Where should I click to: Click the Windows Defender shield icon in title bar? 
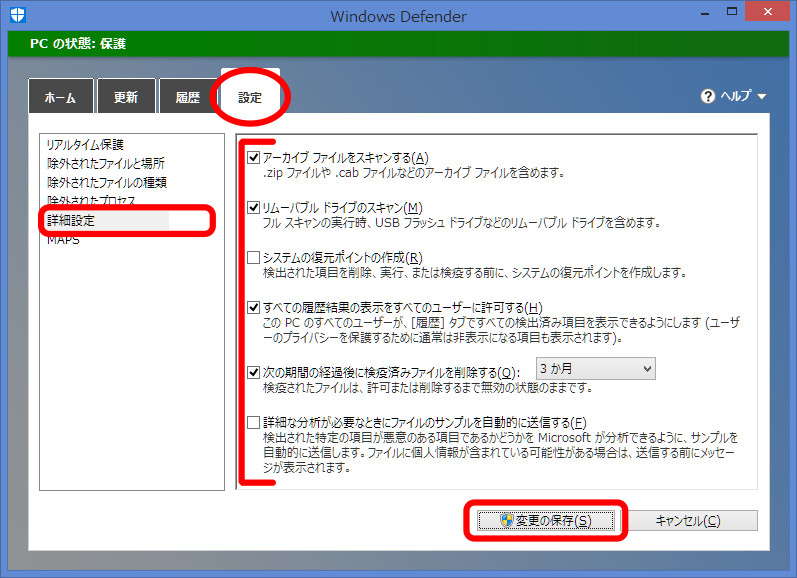pyautogui.click(x=18, y=15)
